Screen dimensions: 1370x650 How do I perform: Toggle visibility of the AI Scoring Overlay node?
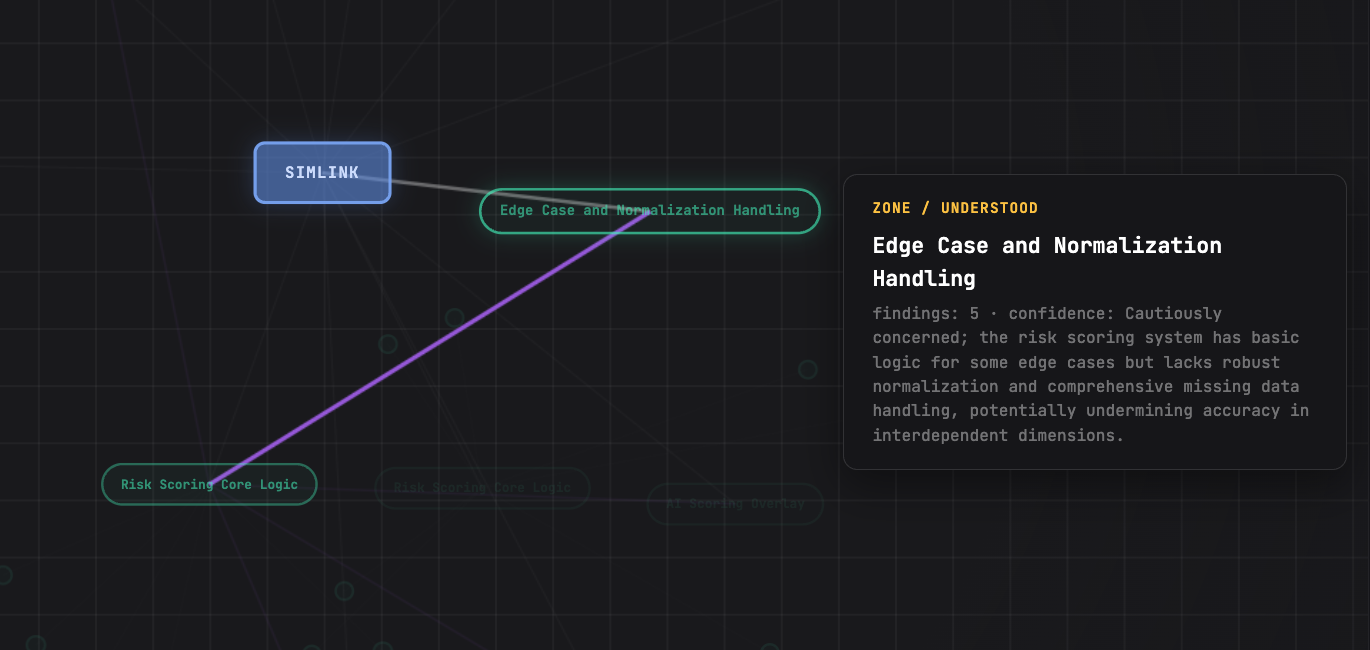pos(735,504)
